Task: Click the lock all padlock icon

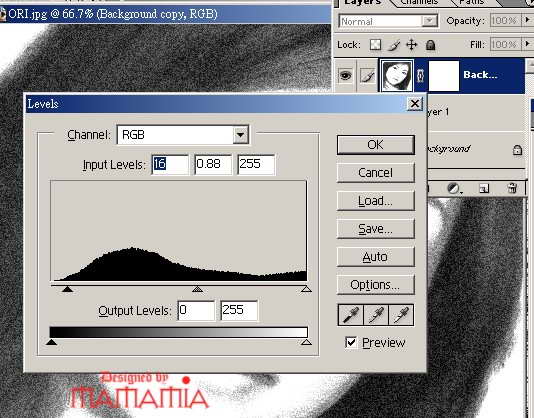Action: coord(430,45)
